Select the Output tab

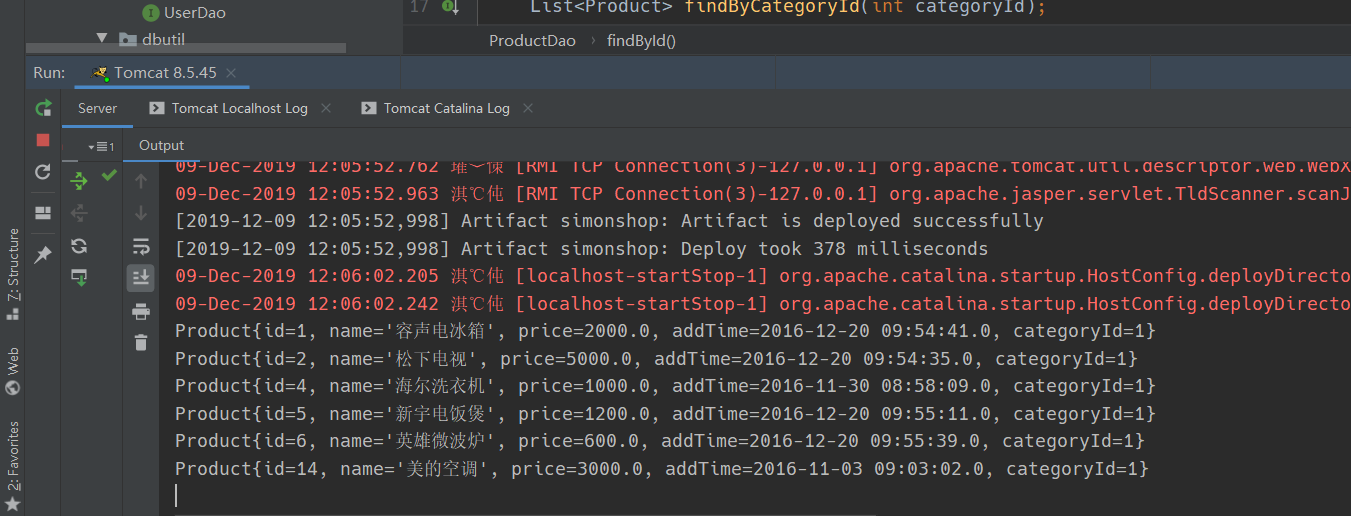tap(162, 145)
